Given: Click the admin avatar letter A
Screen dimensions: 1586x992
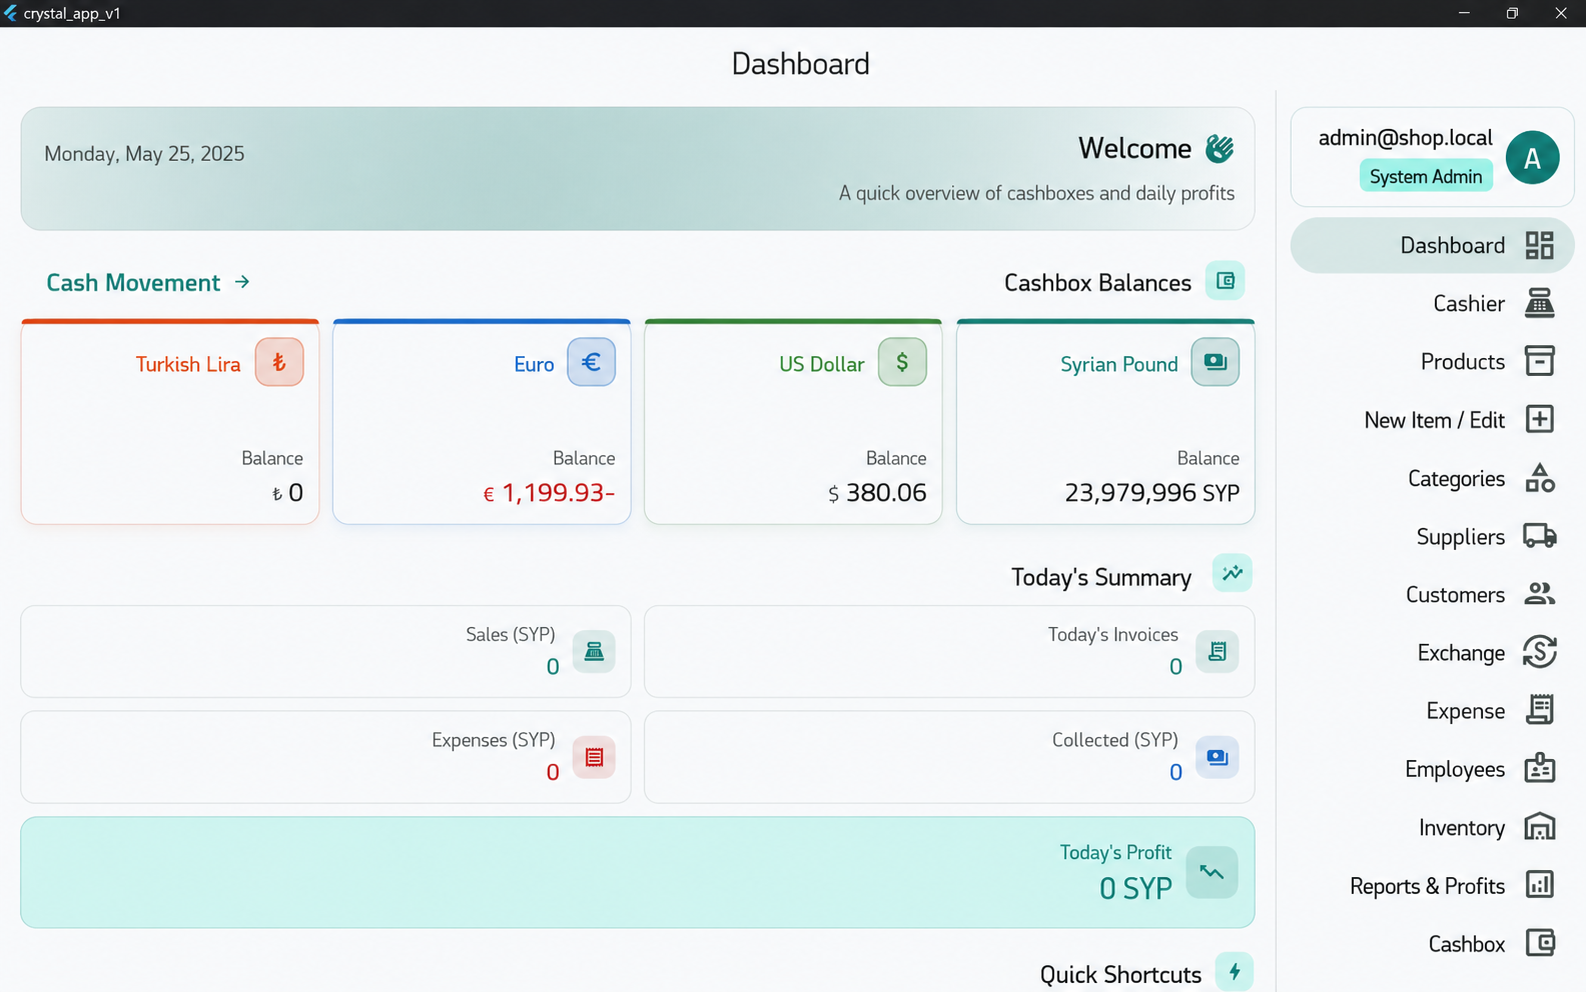Looking at the screenshot, I should (1532, 157).
